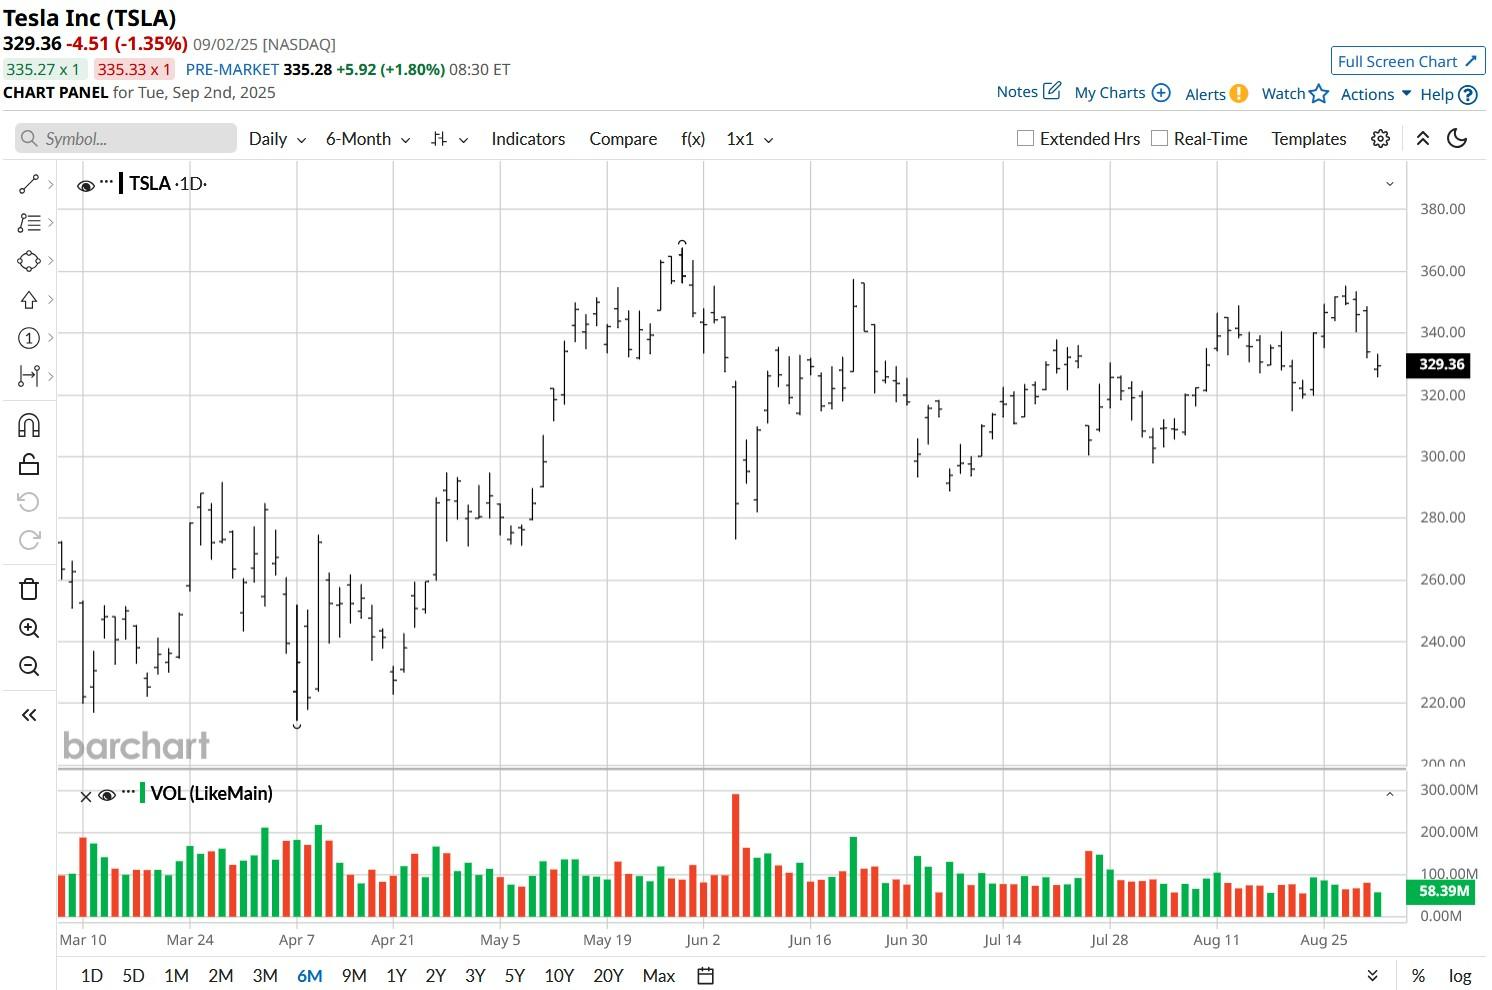Viewport: 1492px width, 990px height.
Task: Delete drawings with the trash icon
Action: tap(29, 589)
